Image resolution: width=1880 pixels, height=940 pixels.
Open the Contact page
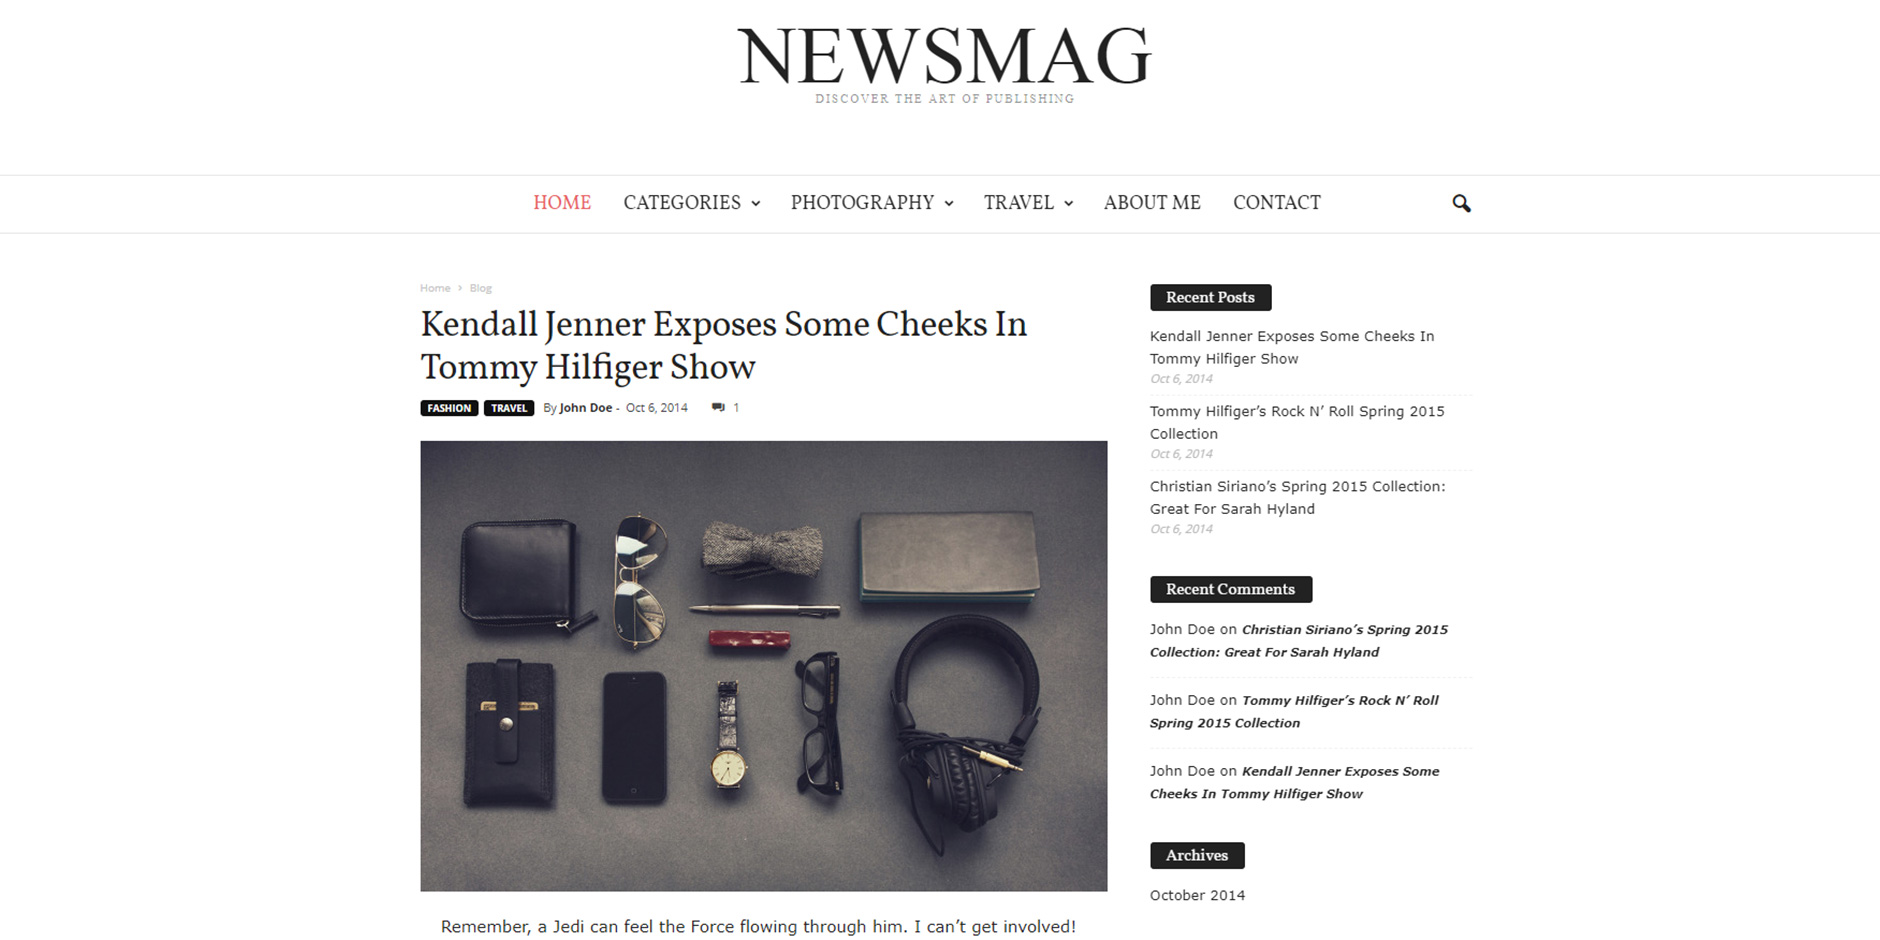tap(1277, 203)
